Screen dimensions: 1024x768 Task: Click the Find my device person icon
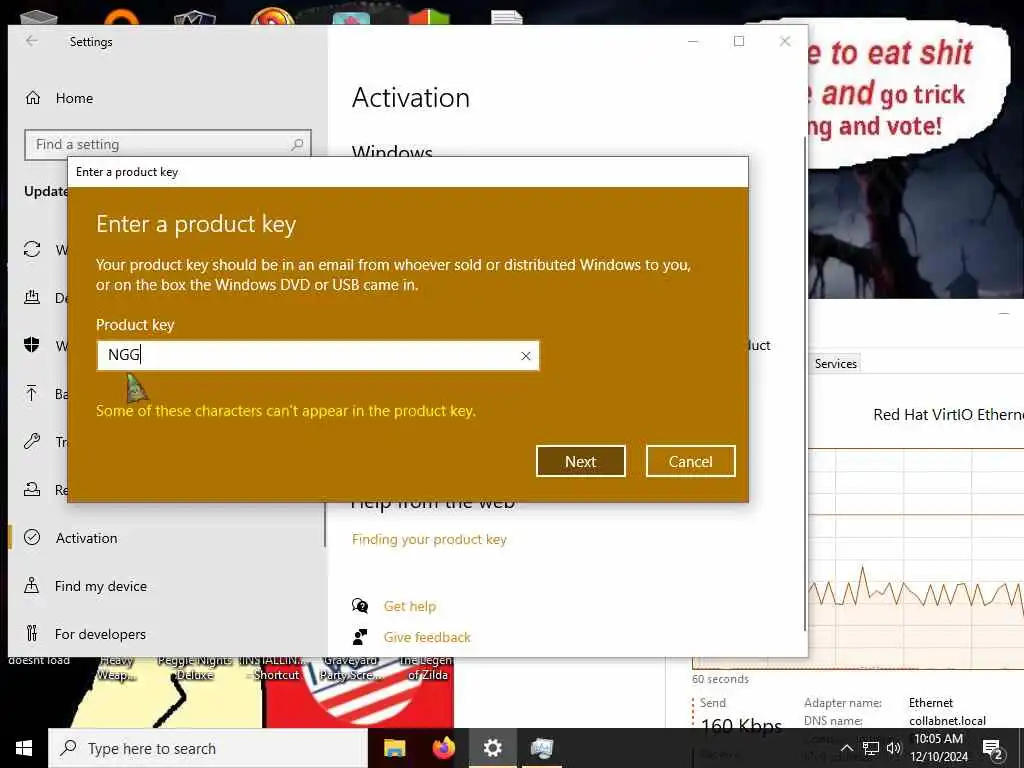click(32, 585)
